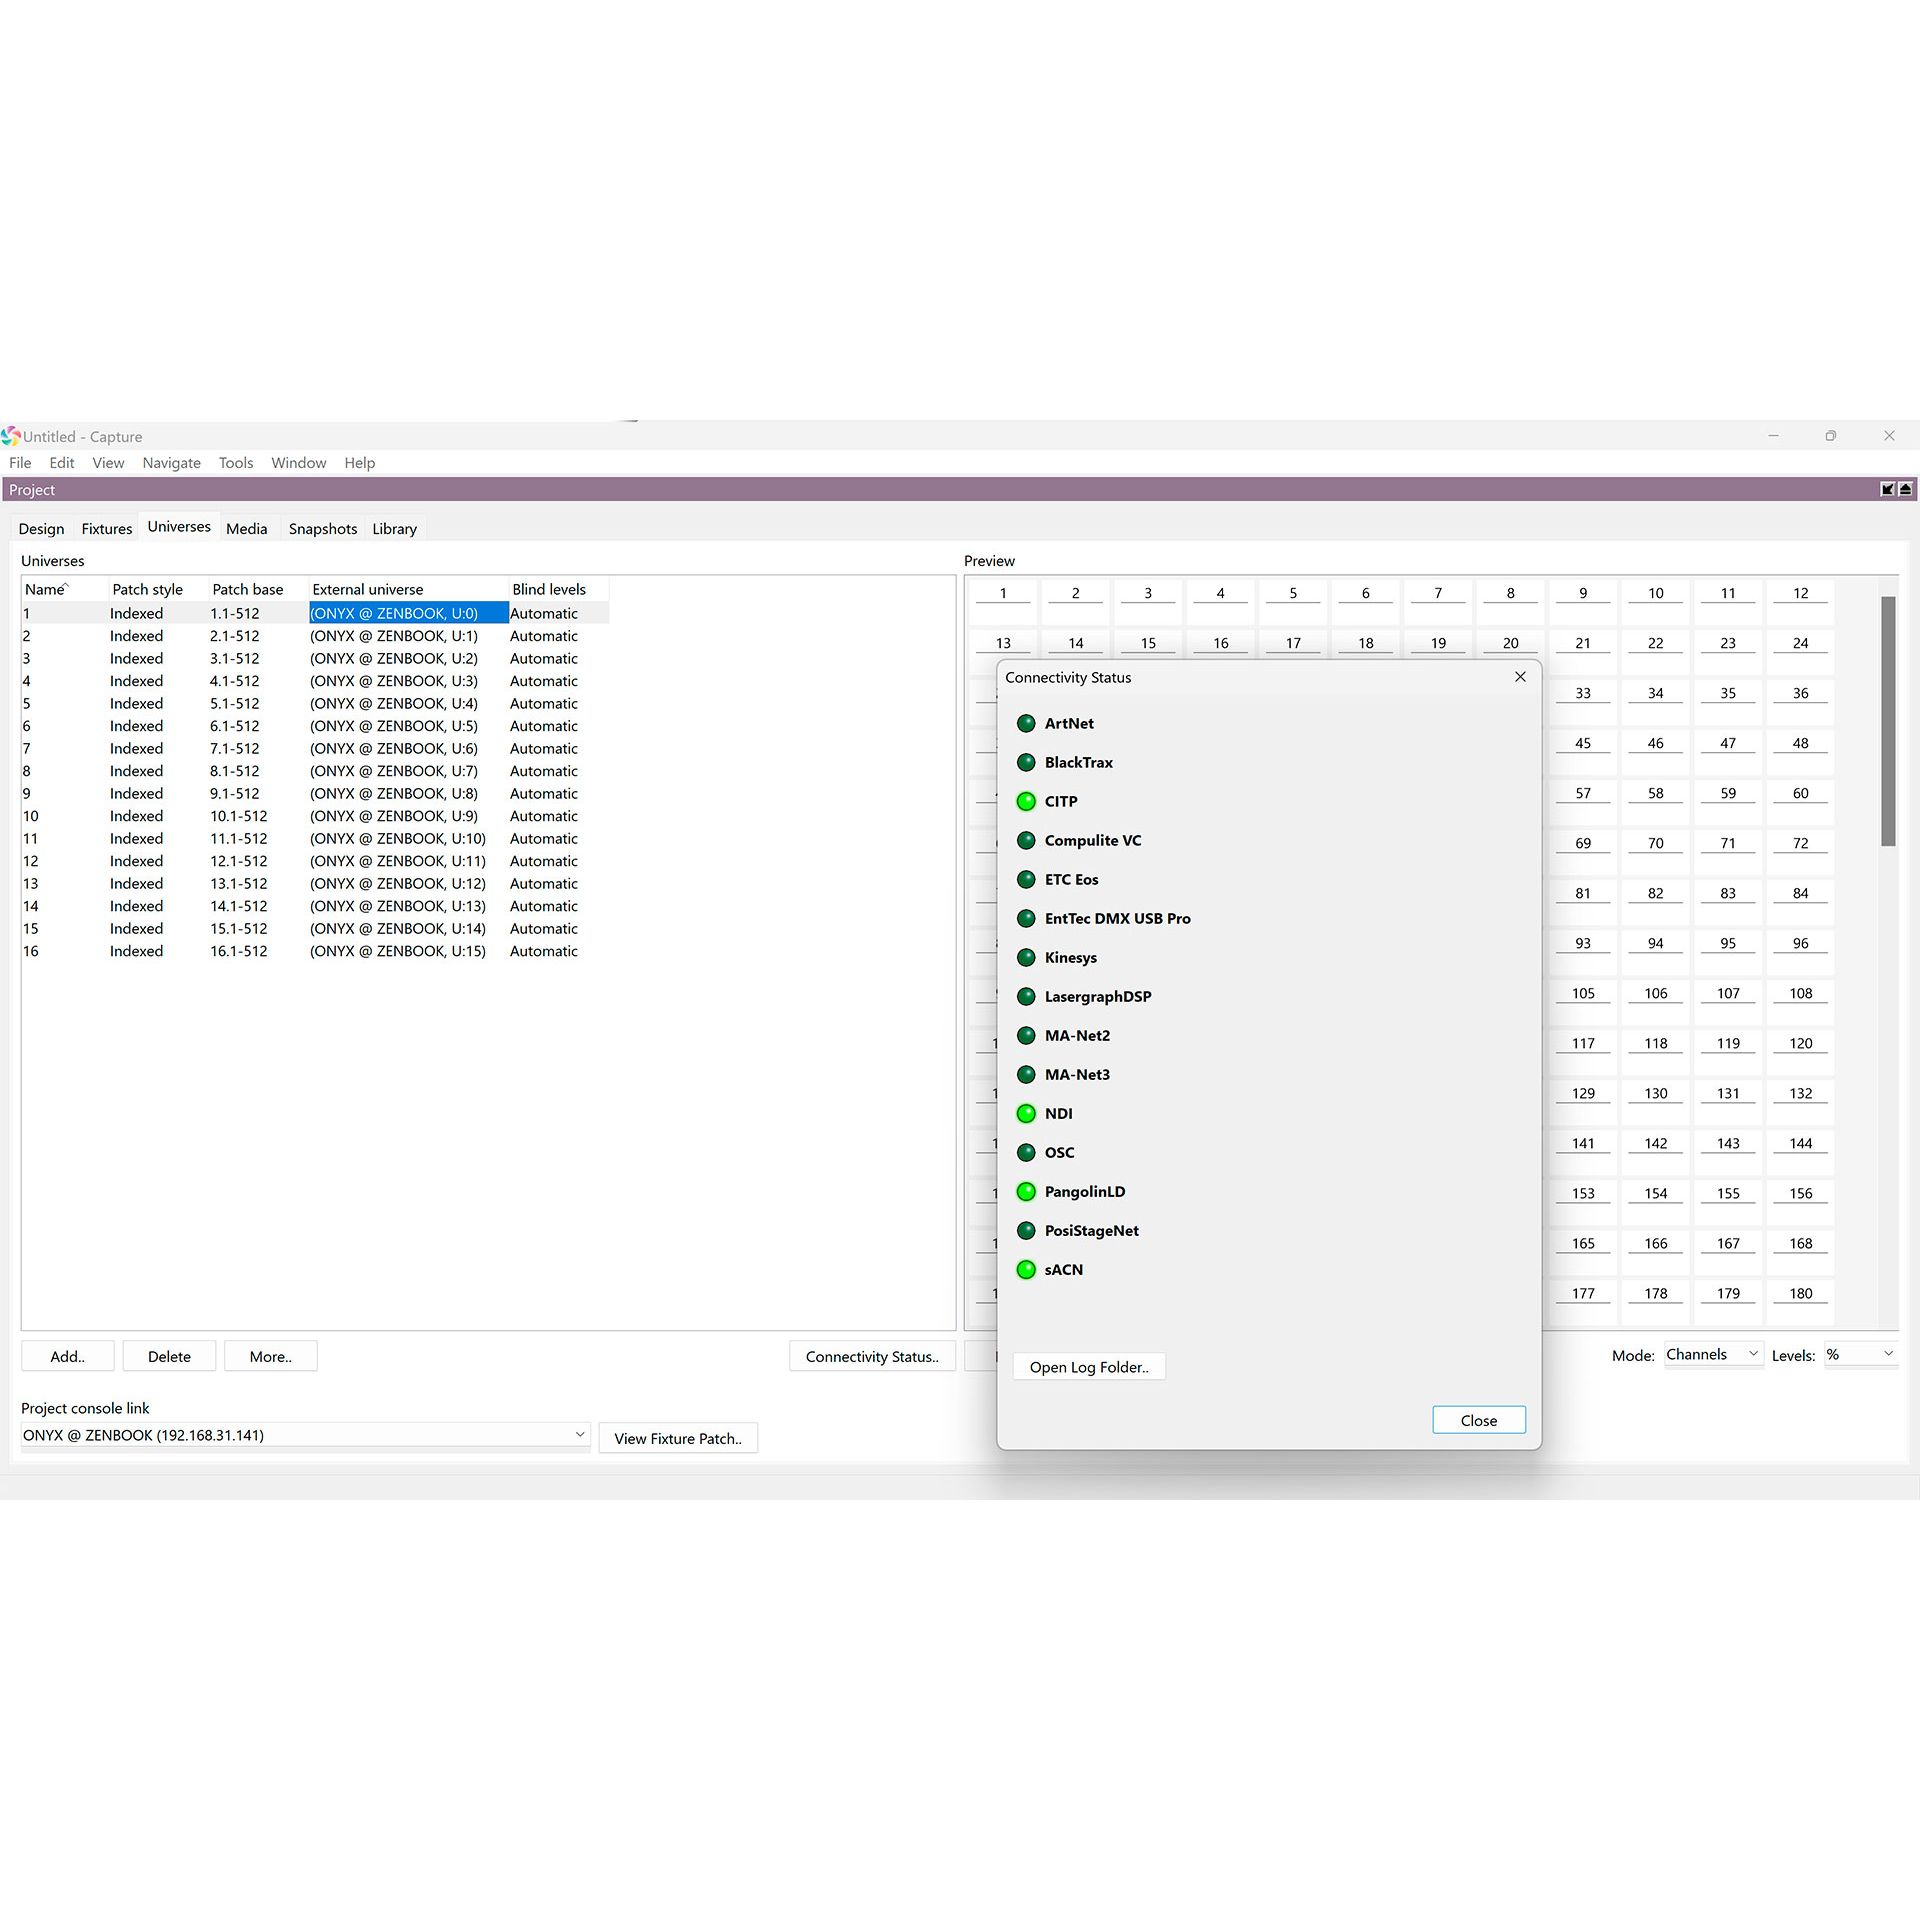Click the External universe column header

(x=408, y=589)
